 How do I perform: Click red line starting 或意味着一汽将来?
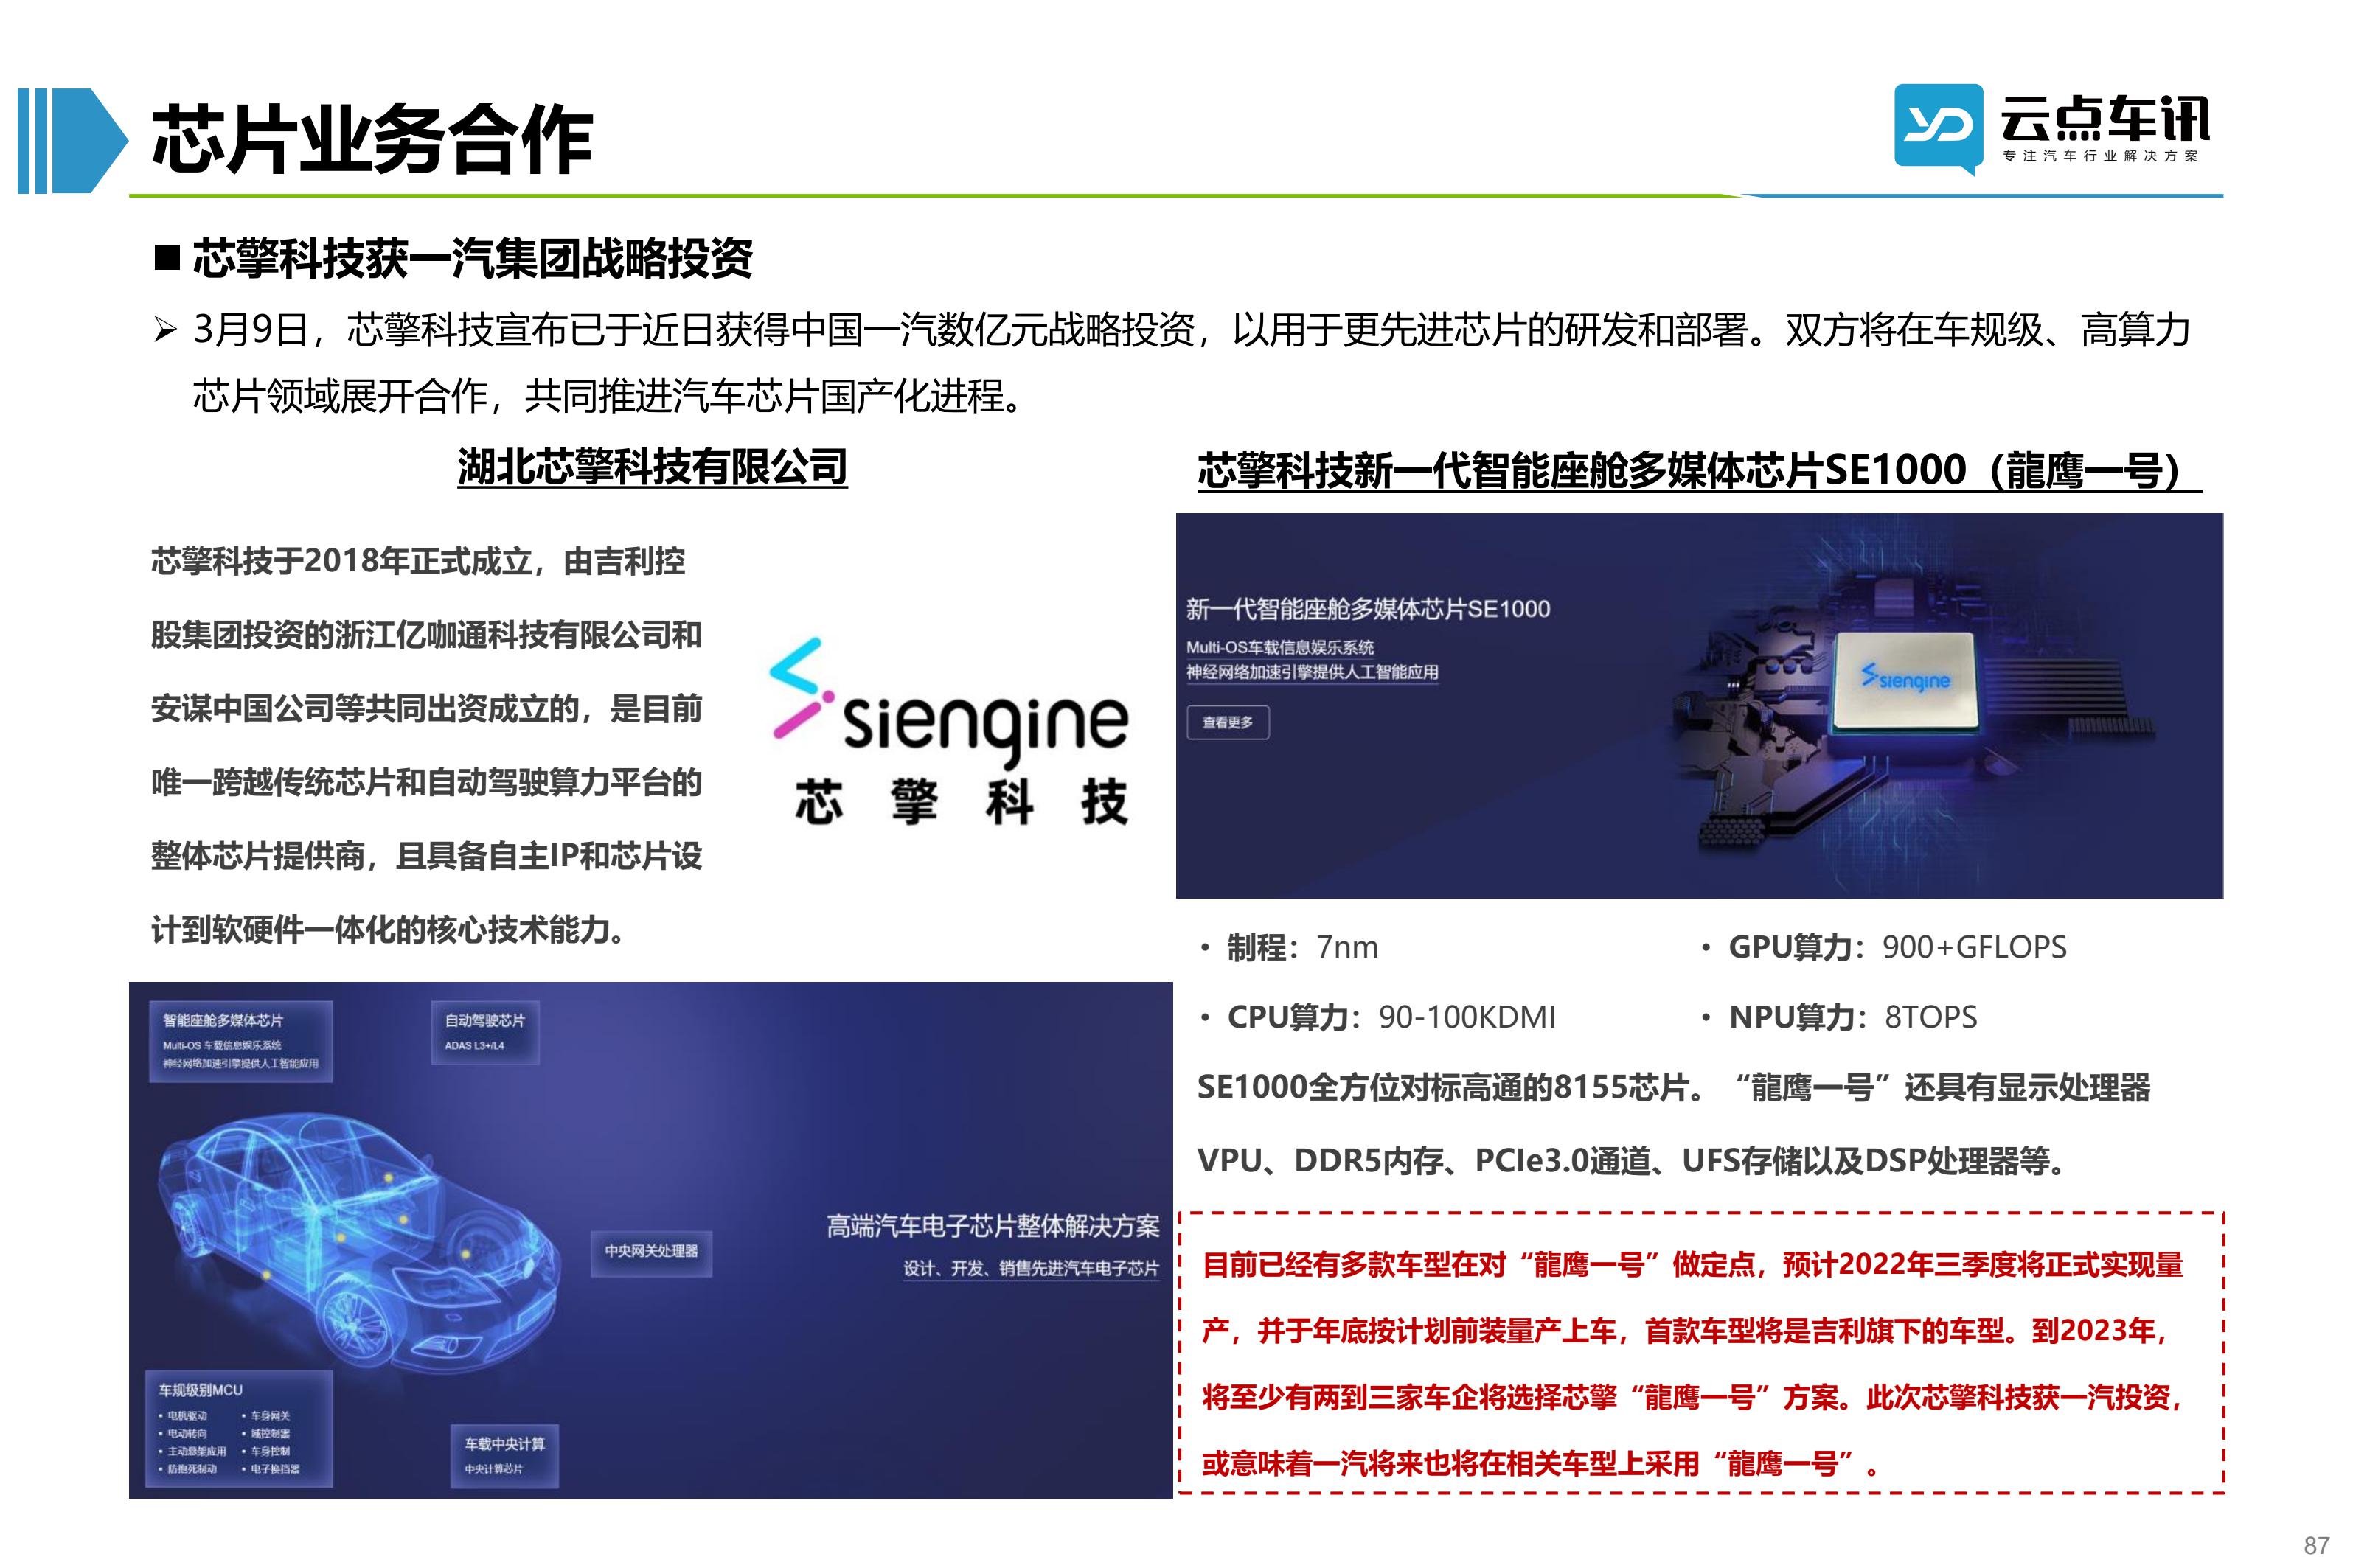click(1540, 1464)
